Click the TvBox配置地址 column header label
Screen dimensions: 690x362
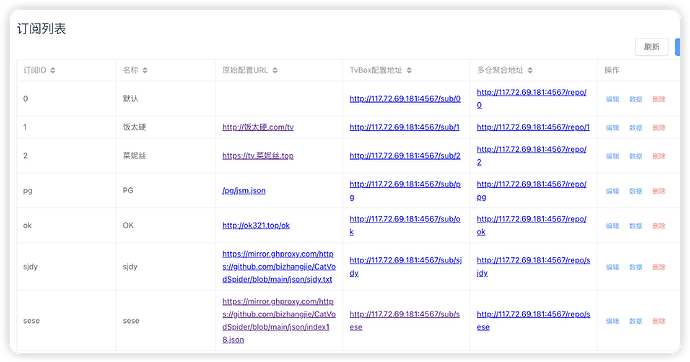[376, 70]
